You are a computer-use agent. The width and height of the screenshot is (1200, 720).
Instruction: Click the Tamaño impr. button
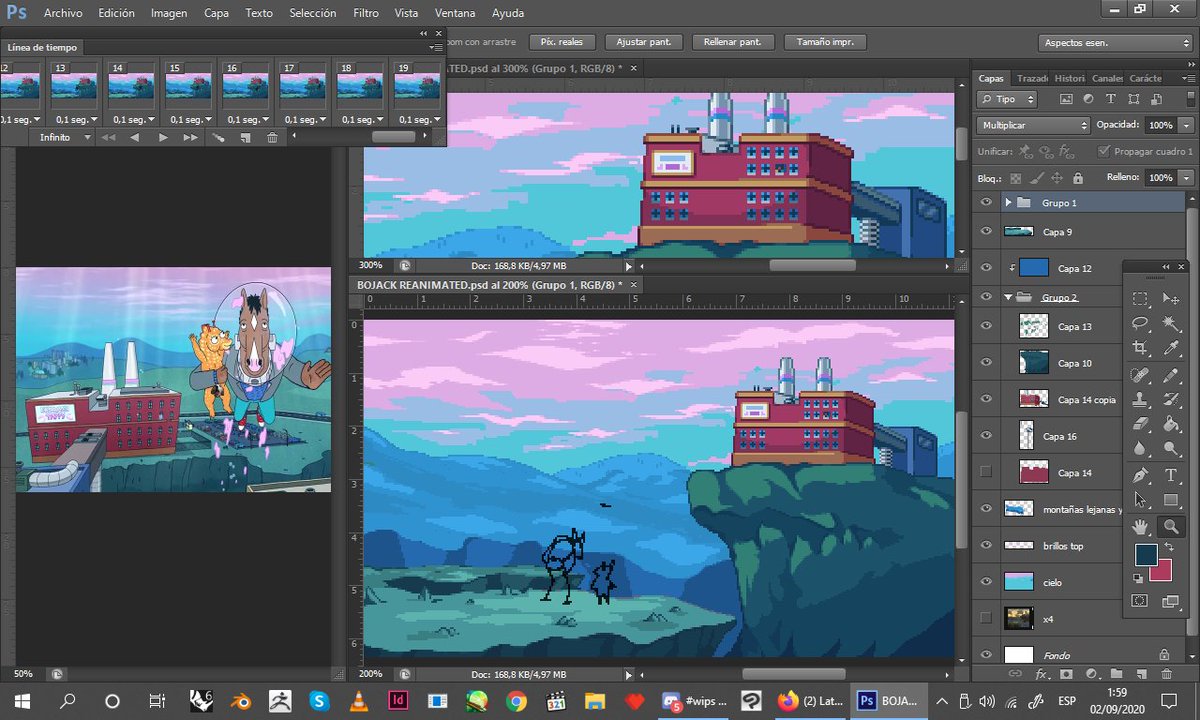824,42
